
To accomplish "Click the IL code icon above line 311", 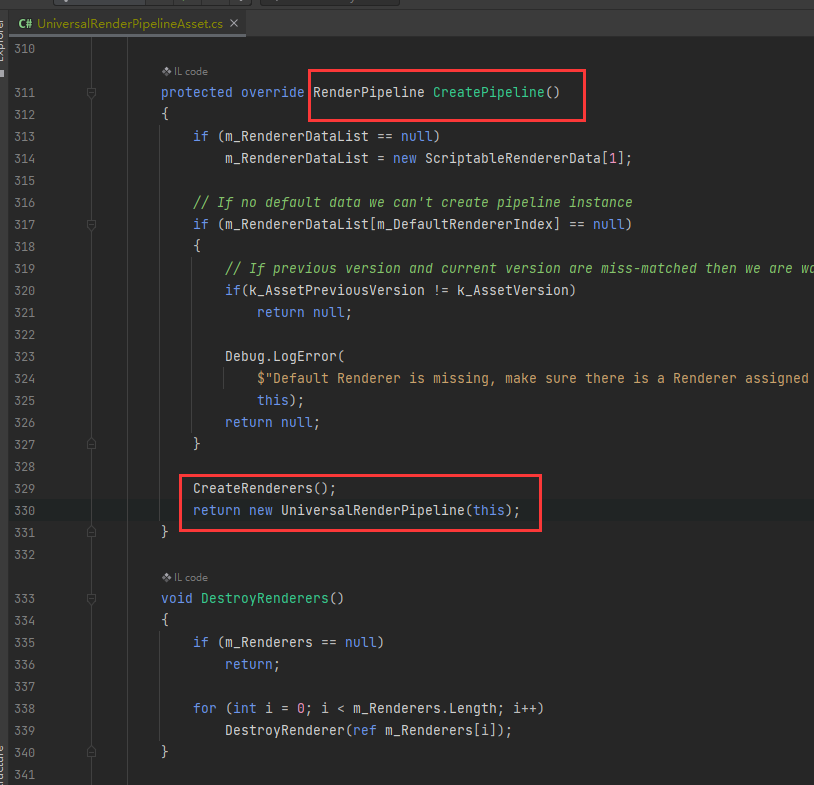I will pyautogui.click(x=166, y=71).
